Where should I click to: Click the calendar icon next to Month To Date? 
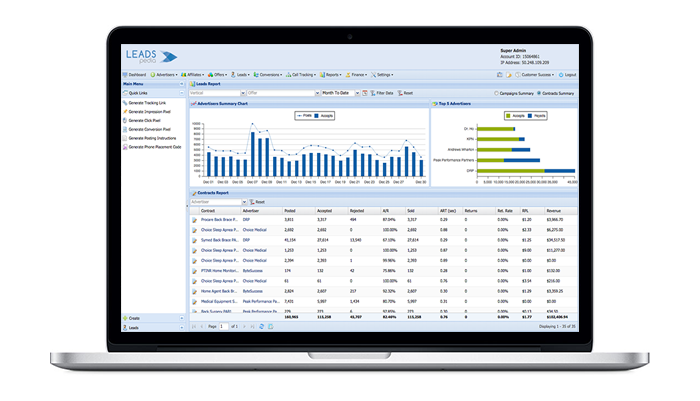click(x=365, y=93)
